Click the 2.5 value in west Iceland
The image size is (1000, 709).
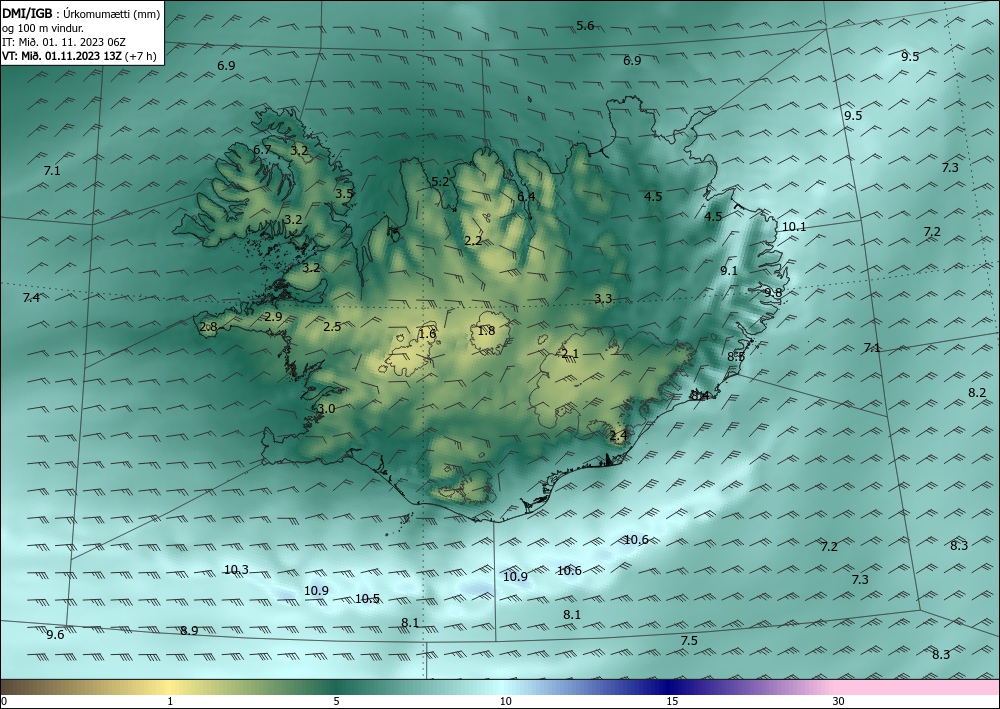tap(332, 326)
